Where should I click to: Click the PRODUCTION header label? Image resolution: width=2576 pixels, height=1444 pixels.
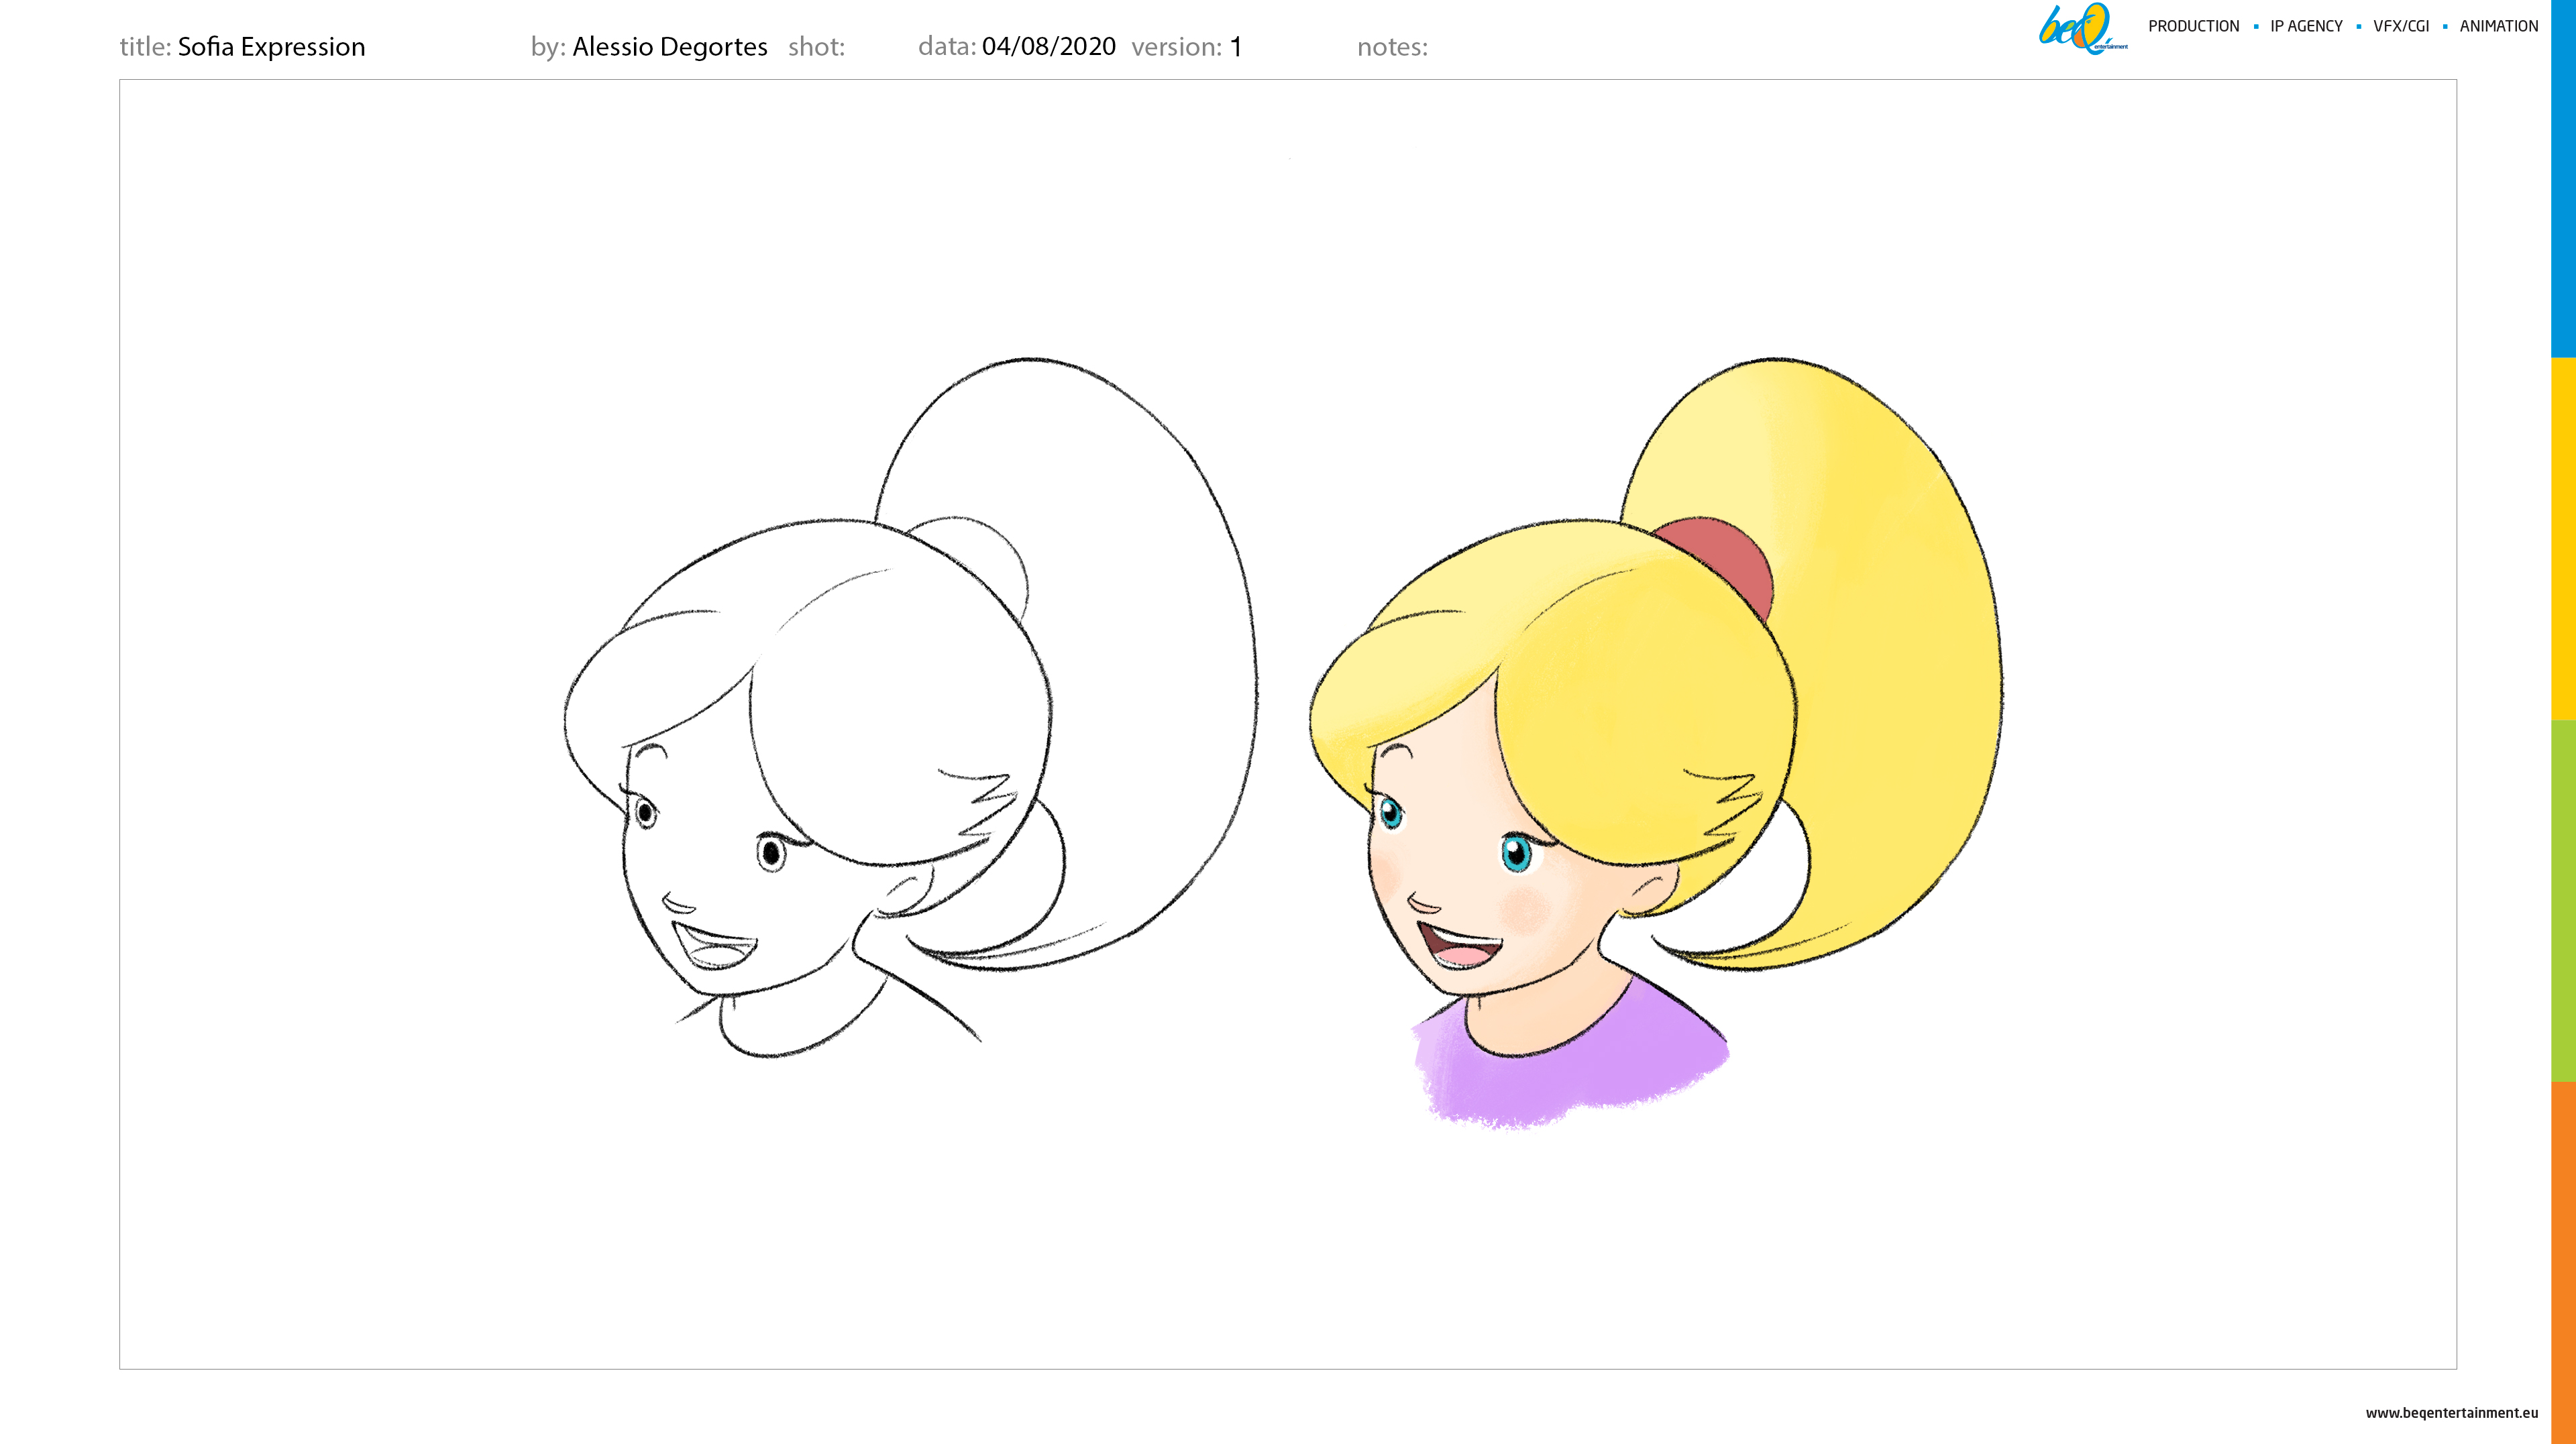click(2193, 26)
